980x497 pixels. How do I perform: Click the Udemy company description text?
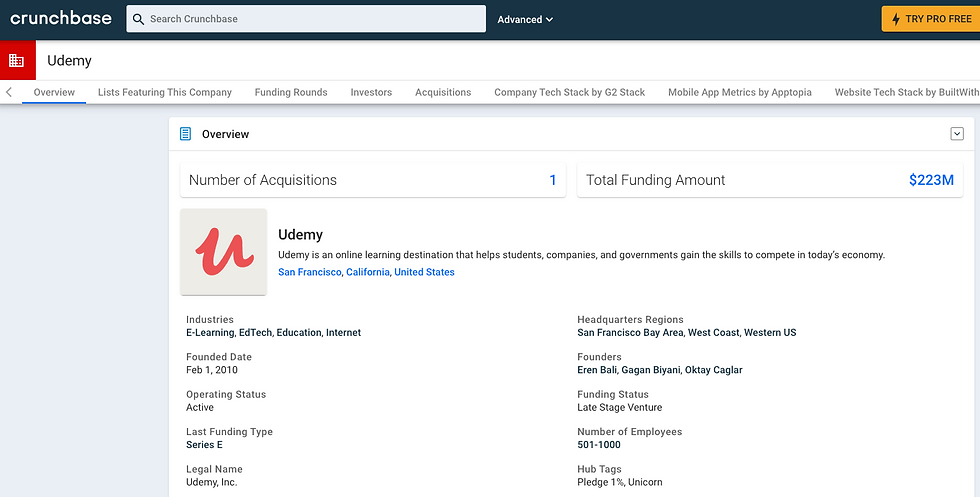click(x=581, y=255)
